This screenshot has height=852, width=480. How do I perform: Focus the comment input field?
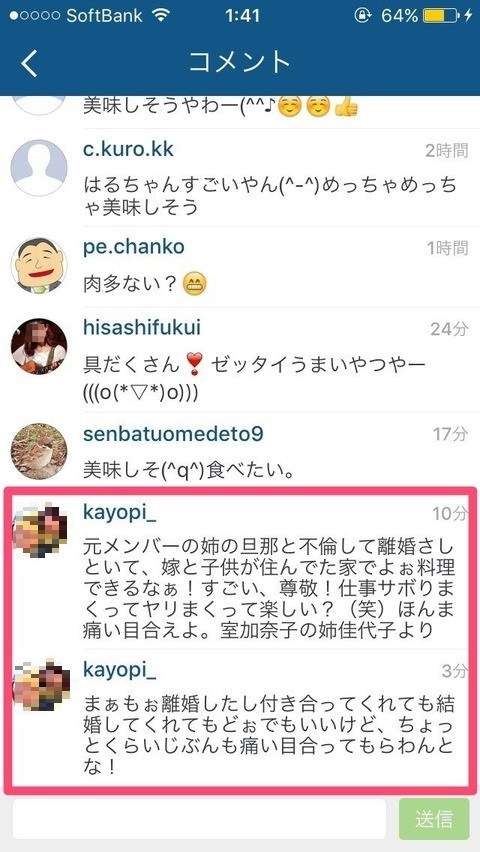[200, 818]
